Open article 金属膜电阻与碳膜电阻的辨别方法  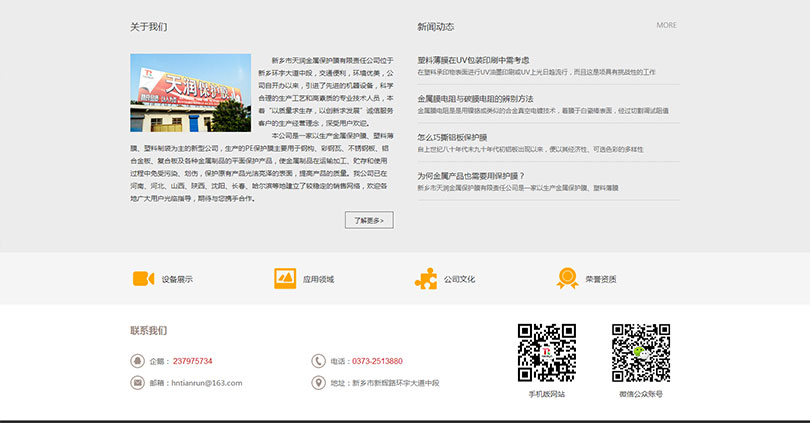pos(475,99)
